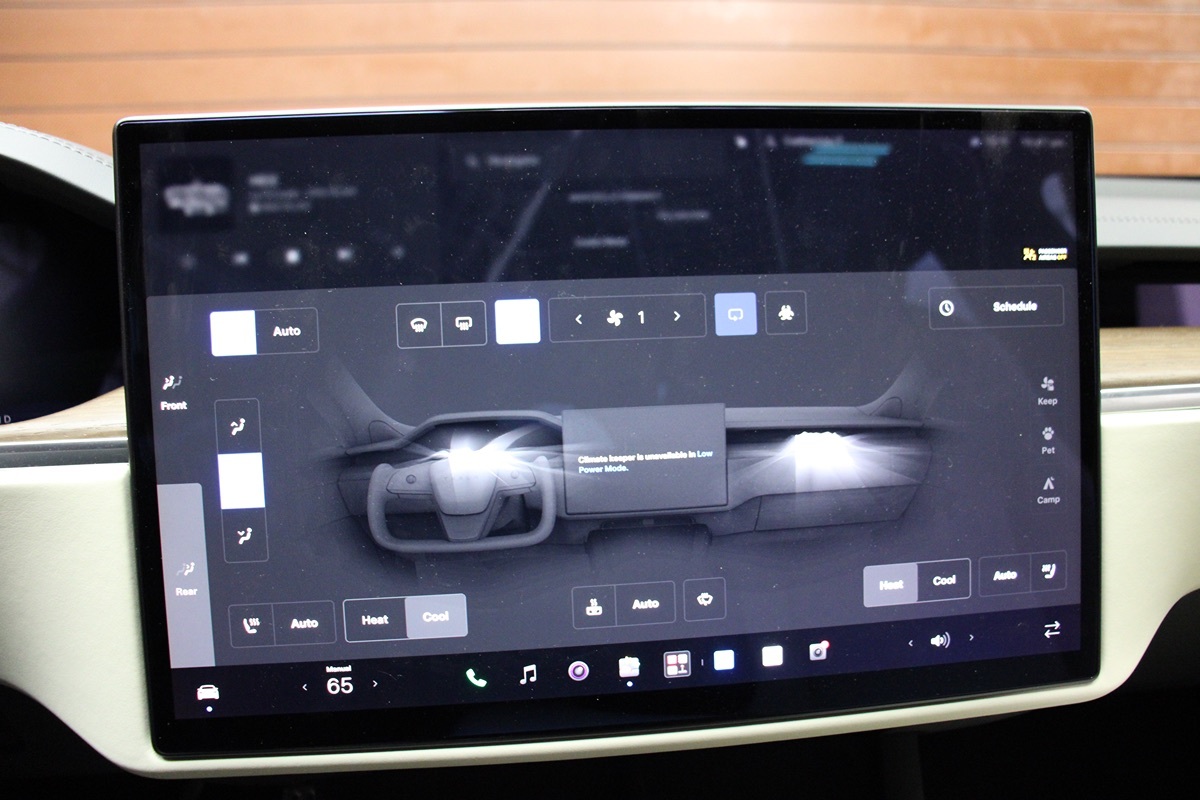Screen dimensions: 1200x800
Task: Set passenger seat heater to Auto
Action: (1005, 575)
